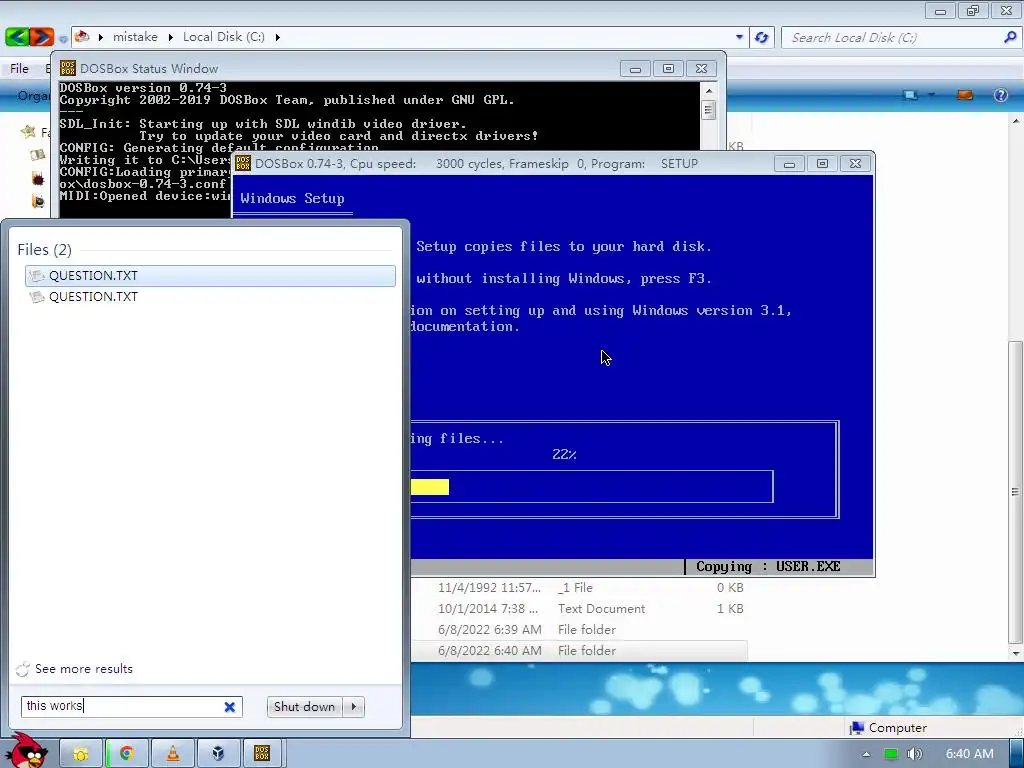Click the preview pane icon in Explorer toolbar

pyautogui.click(x=965, y=95)
